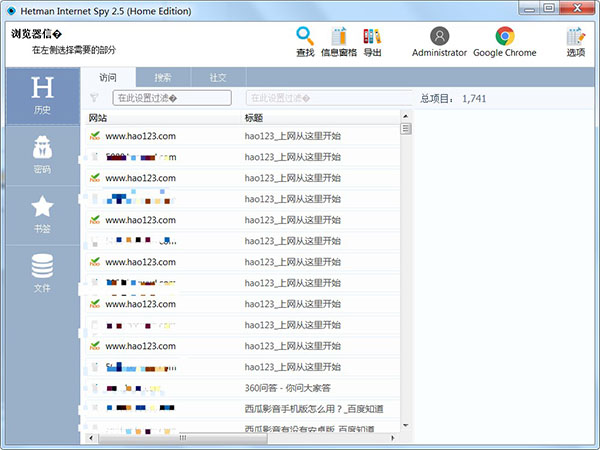Open the 书签 bookmarks section

tap(42, 215)
